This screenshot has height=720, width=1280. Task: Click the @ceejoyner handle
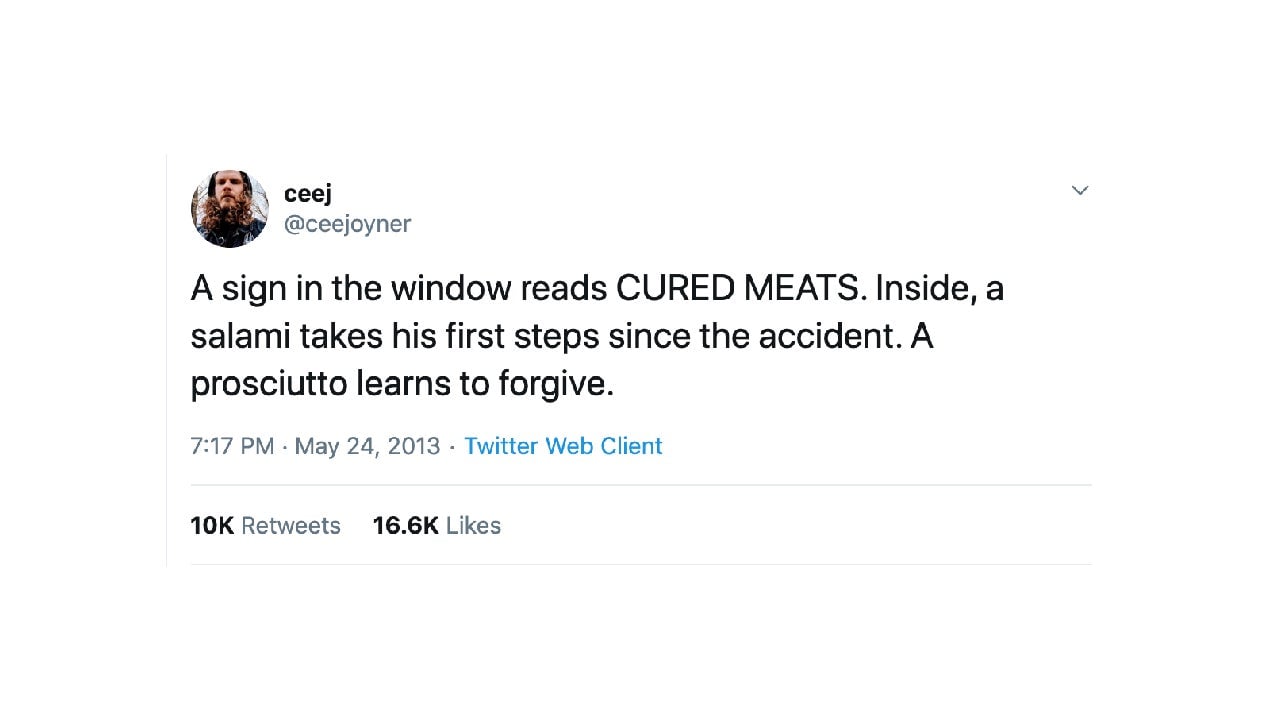pyautogui.click(x=347, y=224)
